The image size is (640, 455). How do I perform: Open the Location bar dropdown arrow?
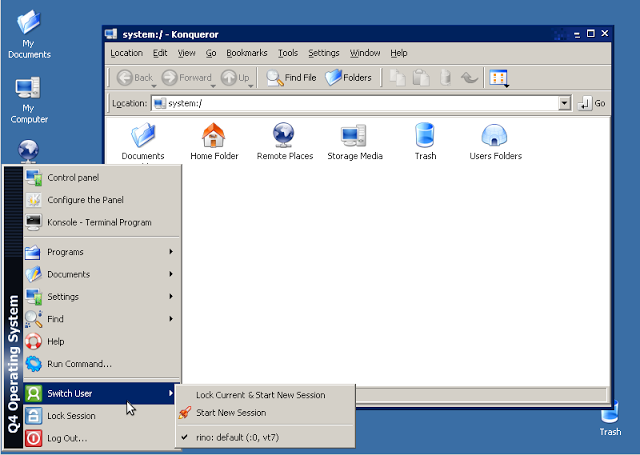(564, 103)
